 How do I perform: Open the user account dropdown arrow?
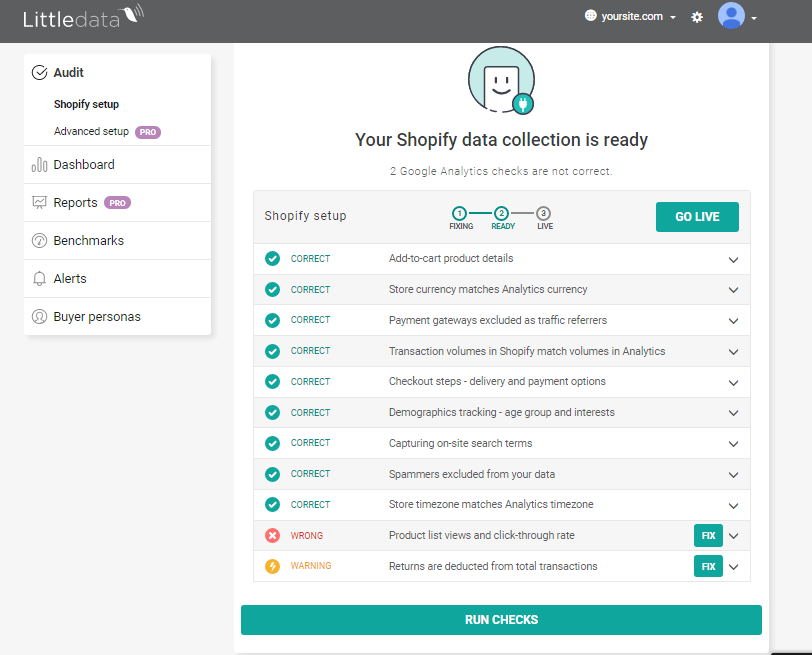point(754,18)
